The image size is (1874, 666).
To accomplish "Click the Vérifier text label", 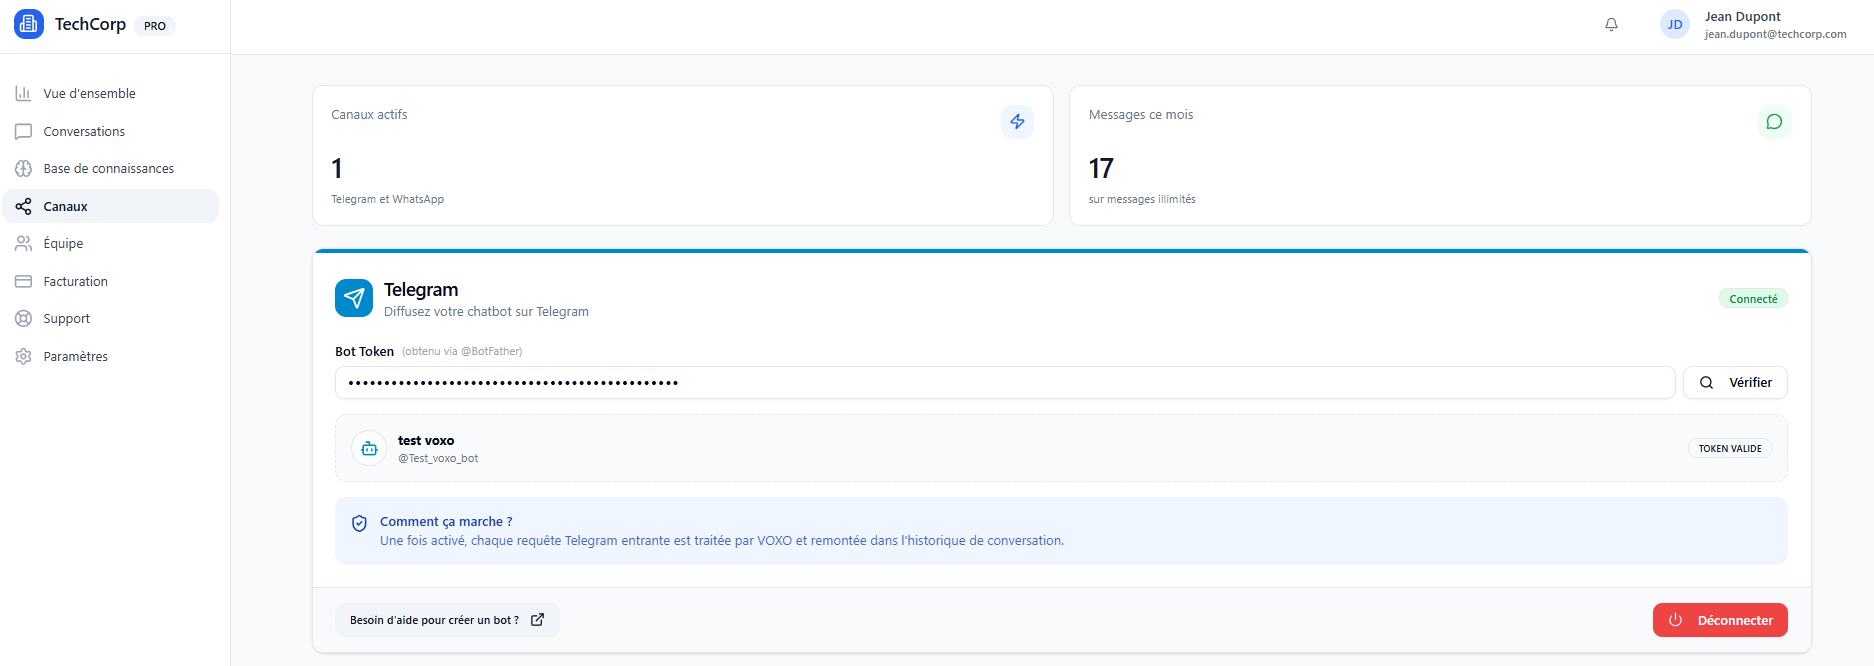I will 1750,383.
